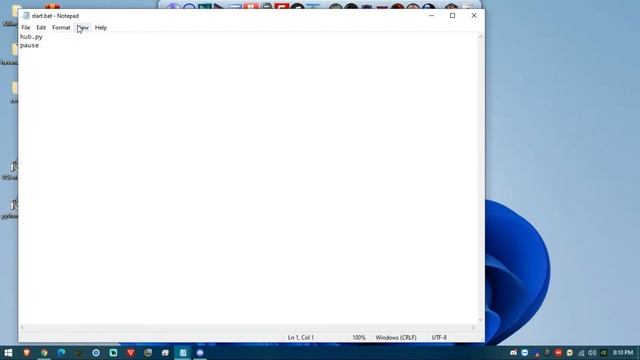Click the vertical scrollbar up arrow

point(480,37)
